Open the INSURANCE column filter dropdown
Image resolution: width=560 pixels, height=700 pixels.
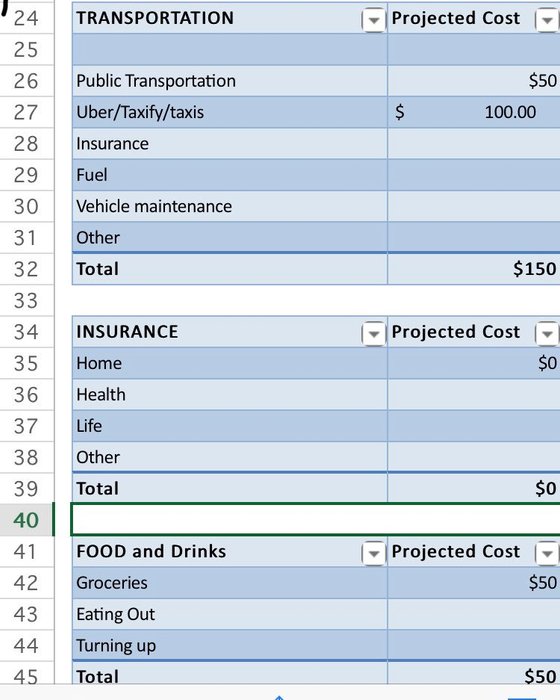[x=373, y=333]
